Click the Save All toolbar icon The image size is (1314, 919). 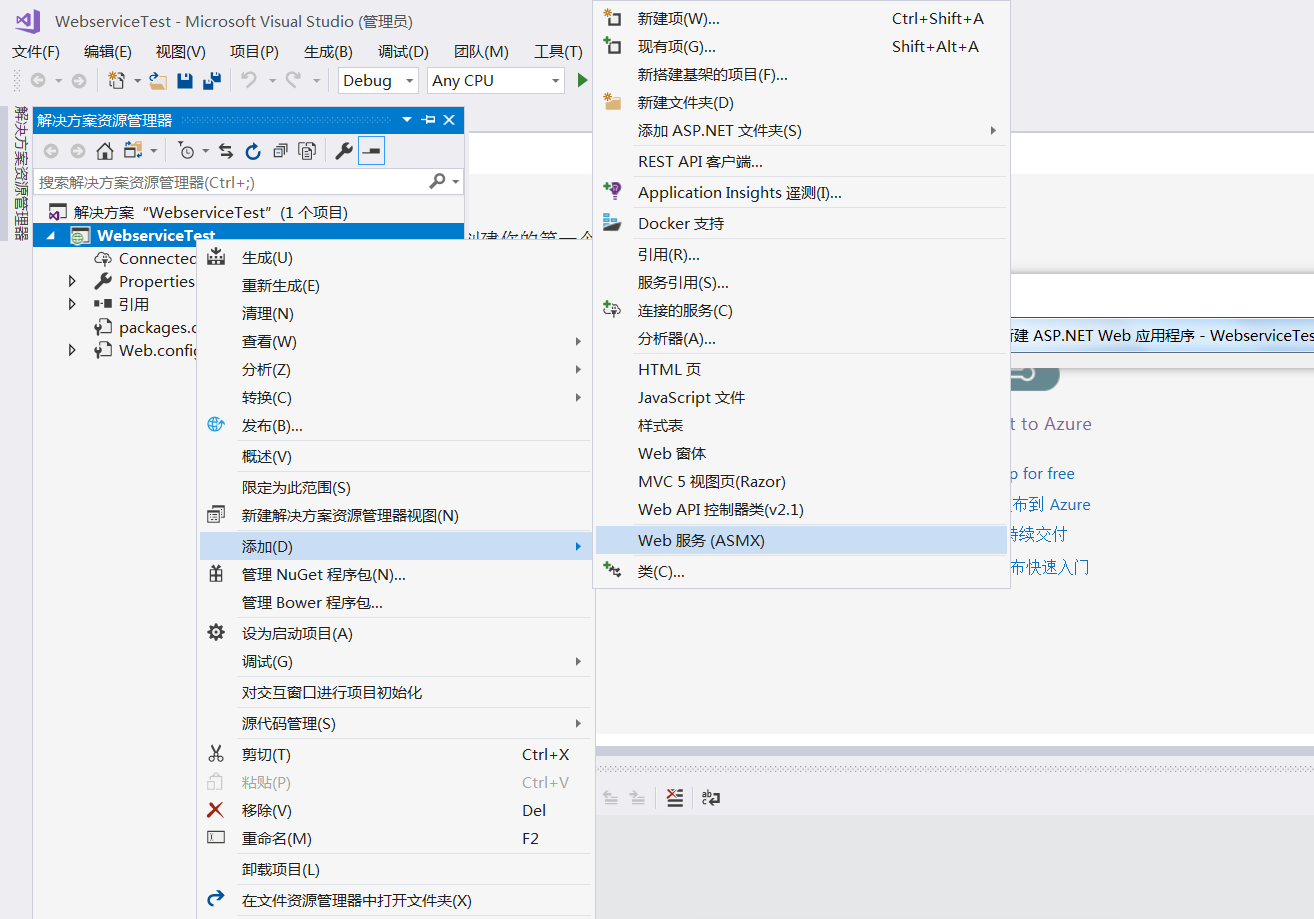212,81
